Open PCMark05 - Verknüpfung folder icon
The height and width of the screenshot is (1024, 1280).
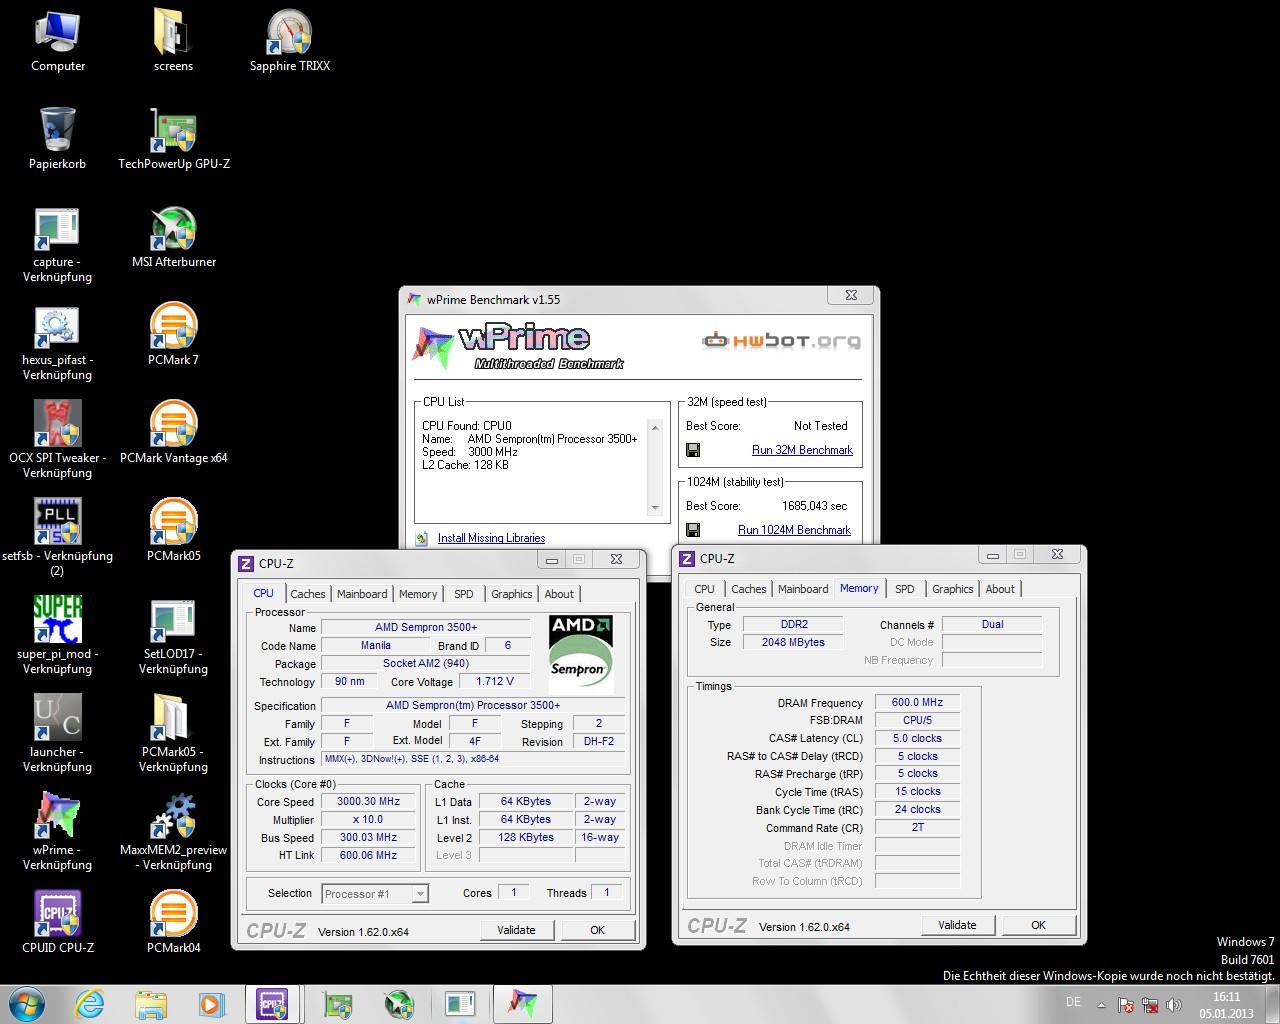click(173, 735)
